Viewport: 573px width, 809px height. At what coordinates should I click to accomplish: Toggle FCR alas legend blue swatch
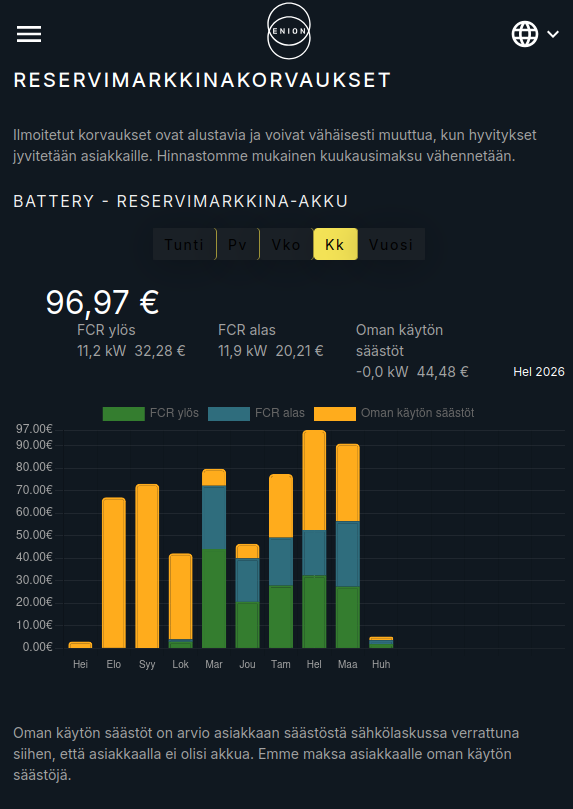[229, 414]
